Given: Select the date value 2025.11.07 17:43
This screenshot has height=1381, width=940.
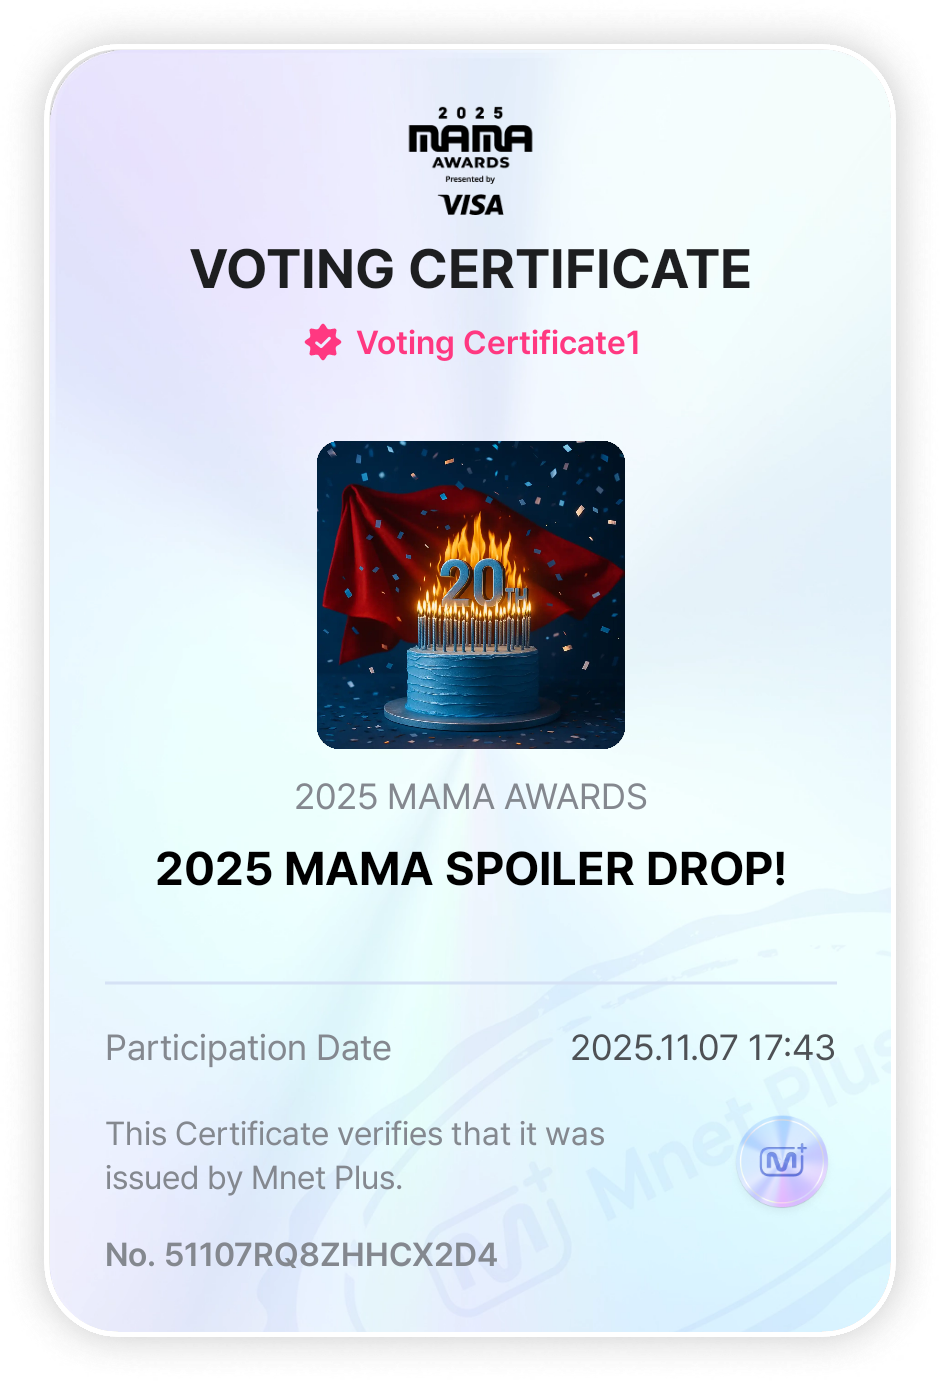Looking at the screenshot, I should (x=702, y=1048).
